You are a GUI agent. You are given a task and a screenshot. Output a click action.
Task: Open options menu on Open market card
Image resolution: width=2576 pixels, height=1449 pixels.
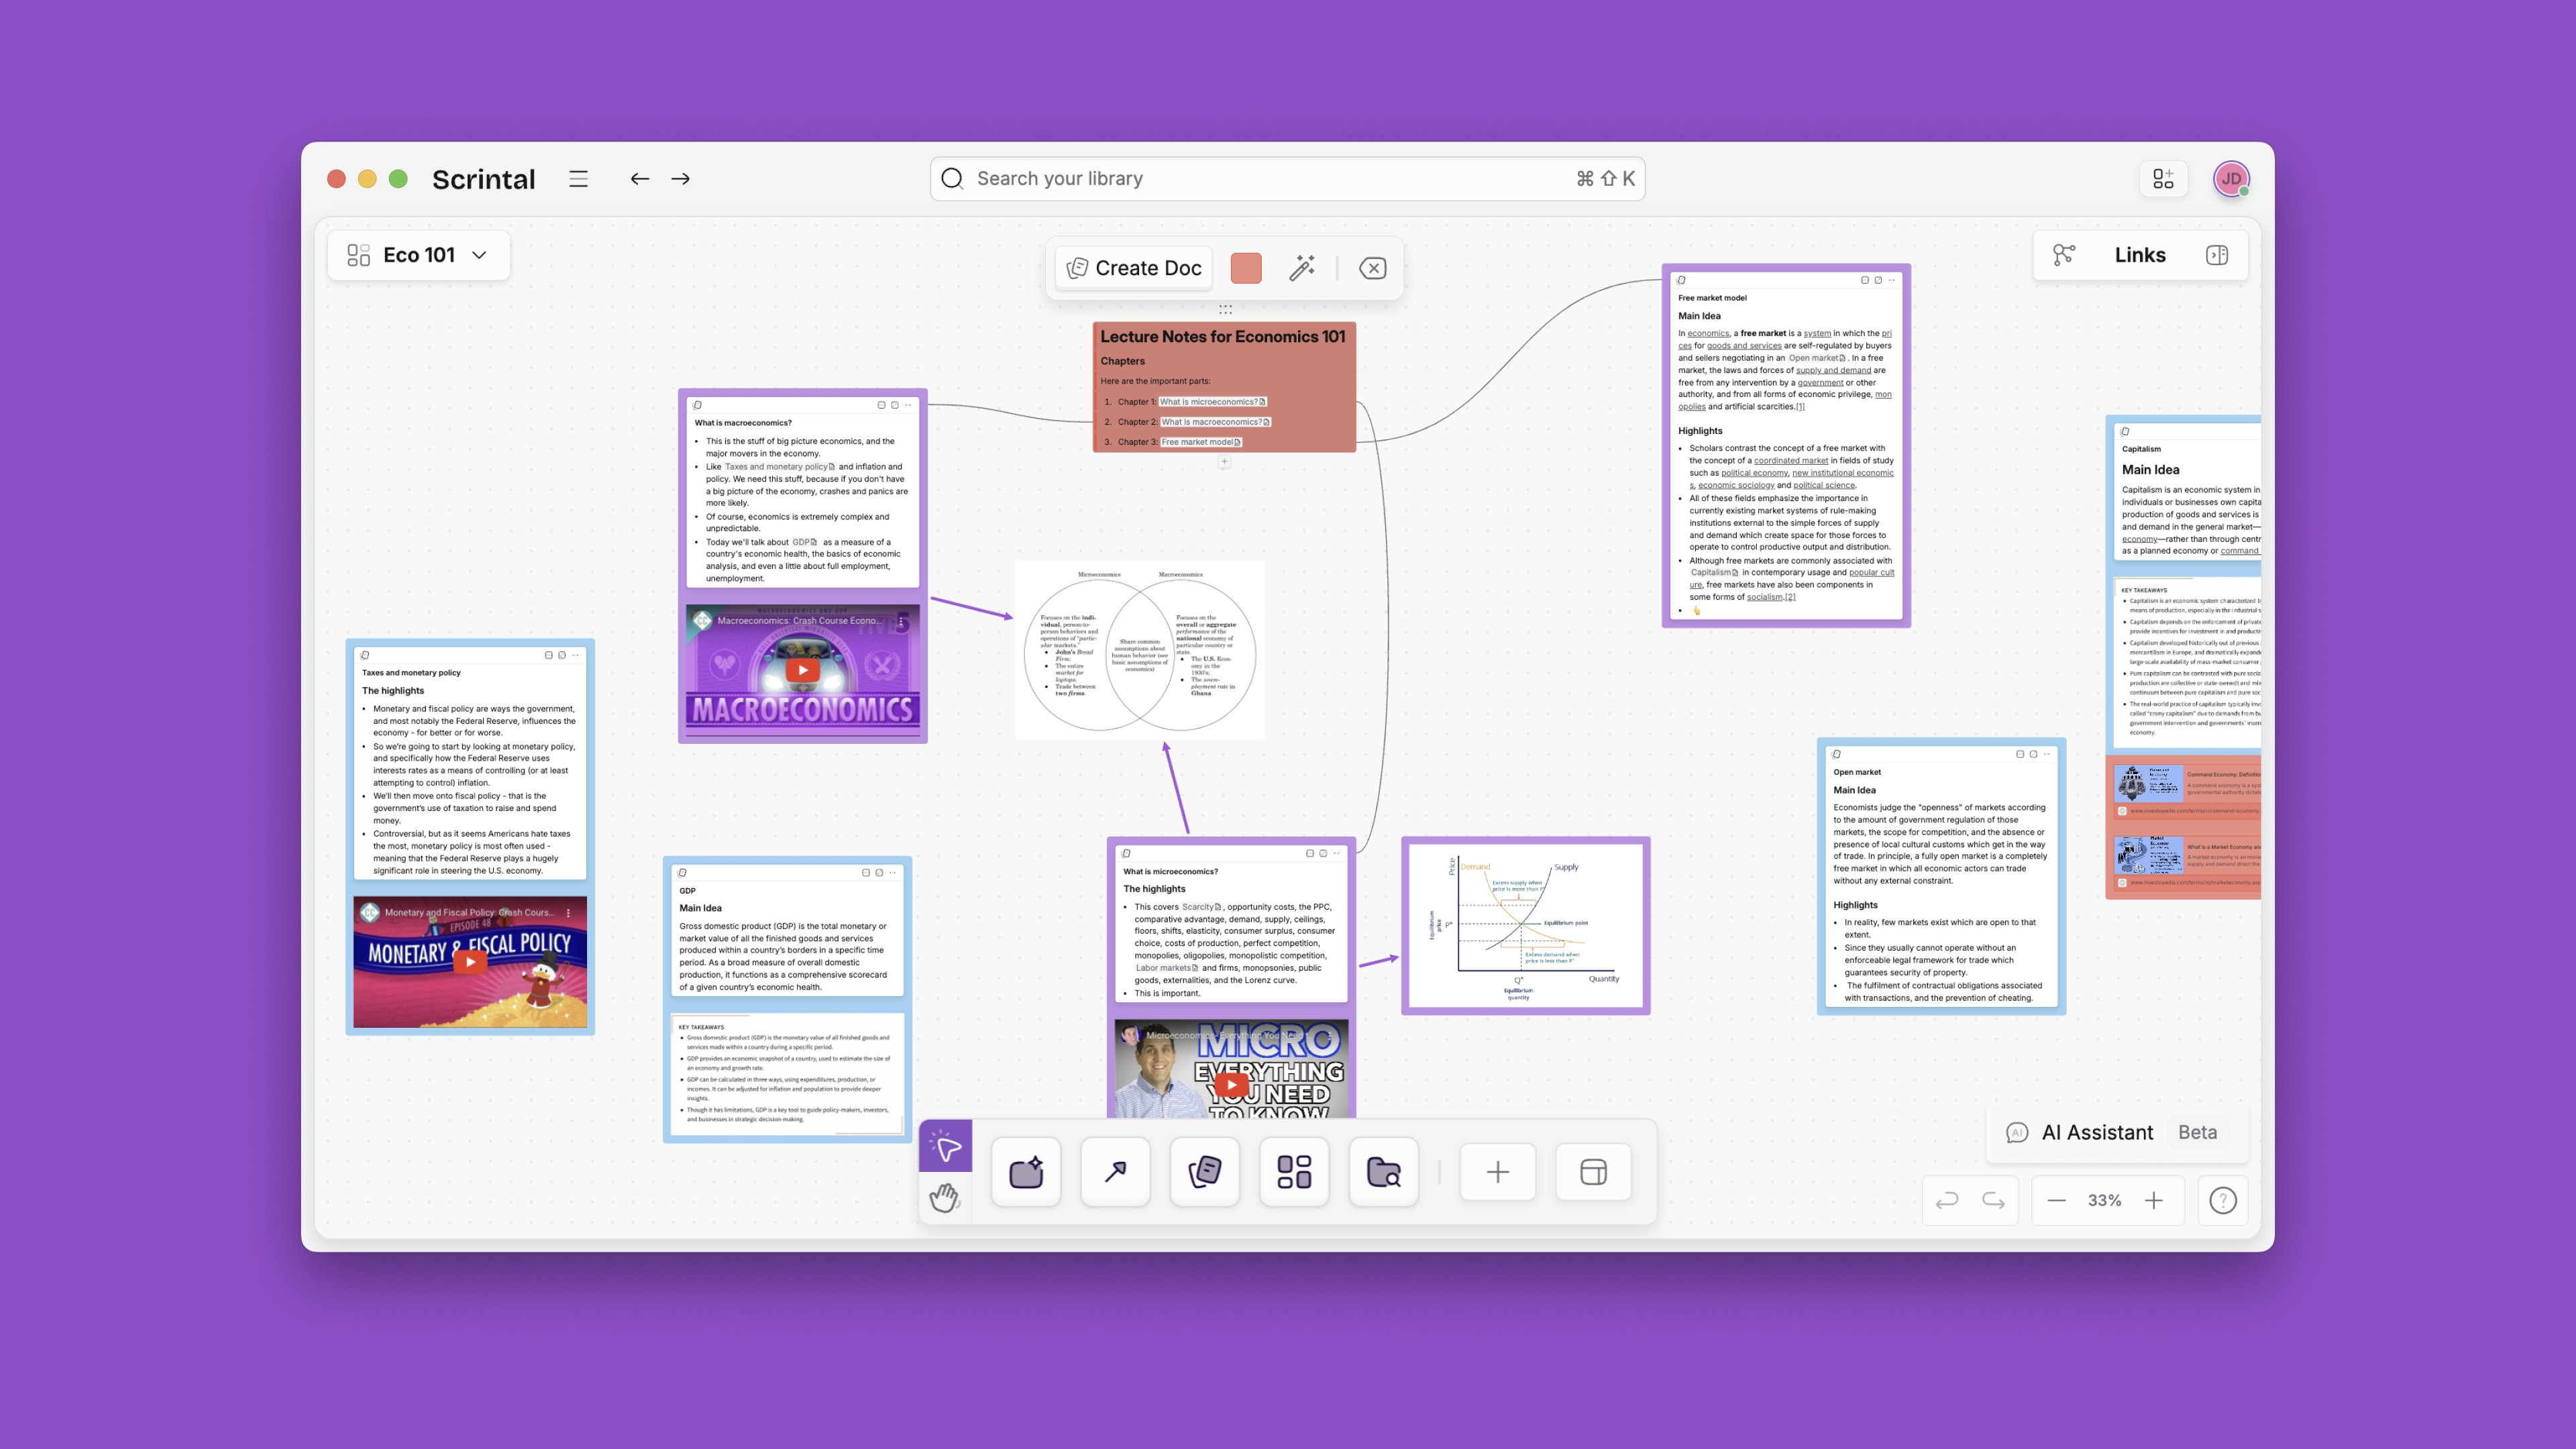[2047, 754]
